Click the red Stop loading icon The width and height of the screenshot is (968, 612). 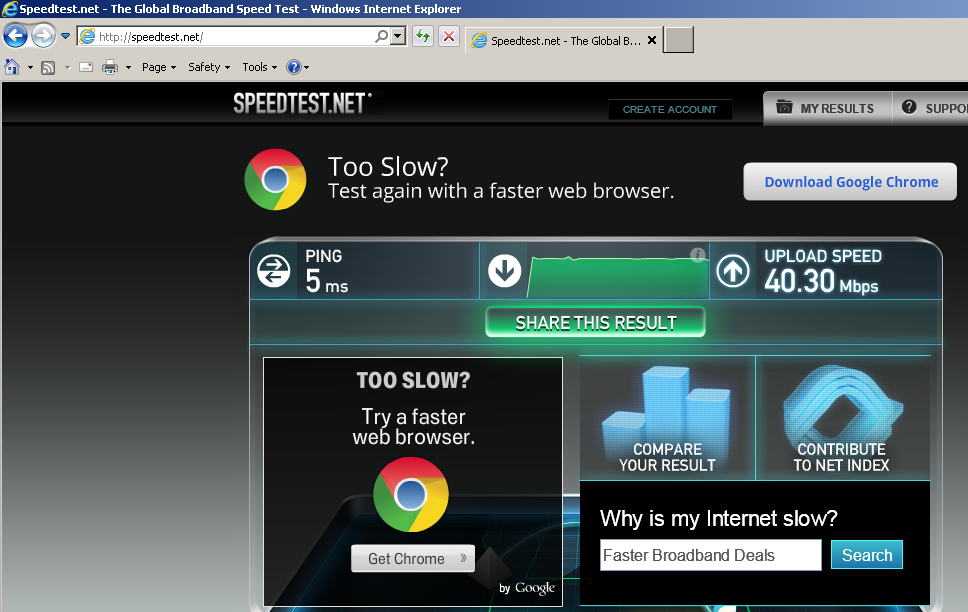[449, 36]
